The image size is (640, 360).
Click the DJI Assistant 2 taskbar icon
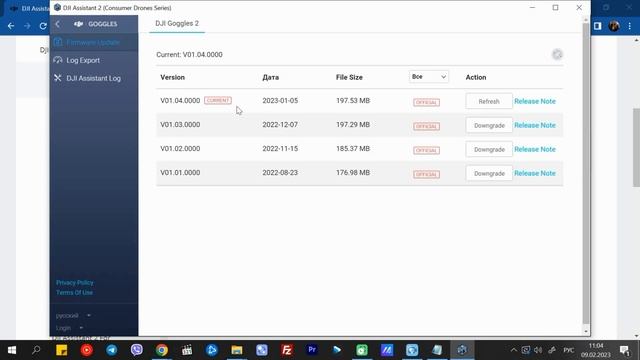[462, 350]
